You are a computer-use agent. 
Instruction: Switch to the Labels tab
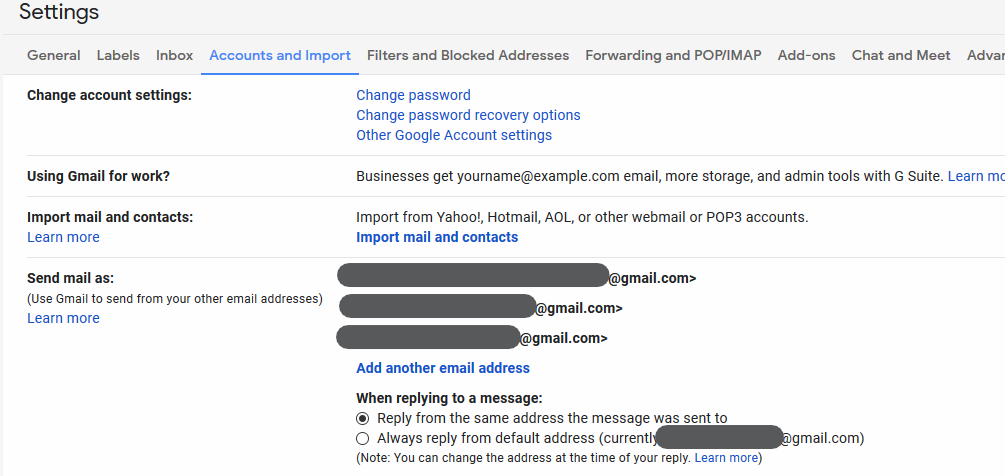click(118, 55)
